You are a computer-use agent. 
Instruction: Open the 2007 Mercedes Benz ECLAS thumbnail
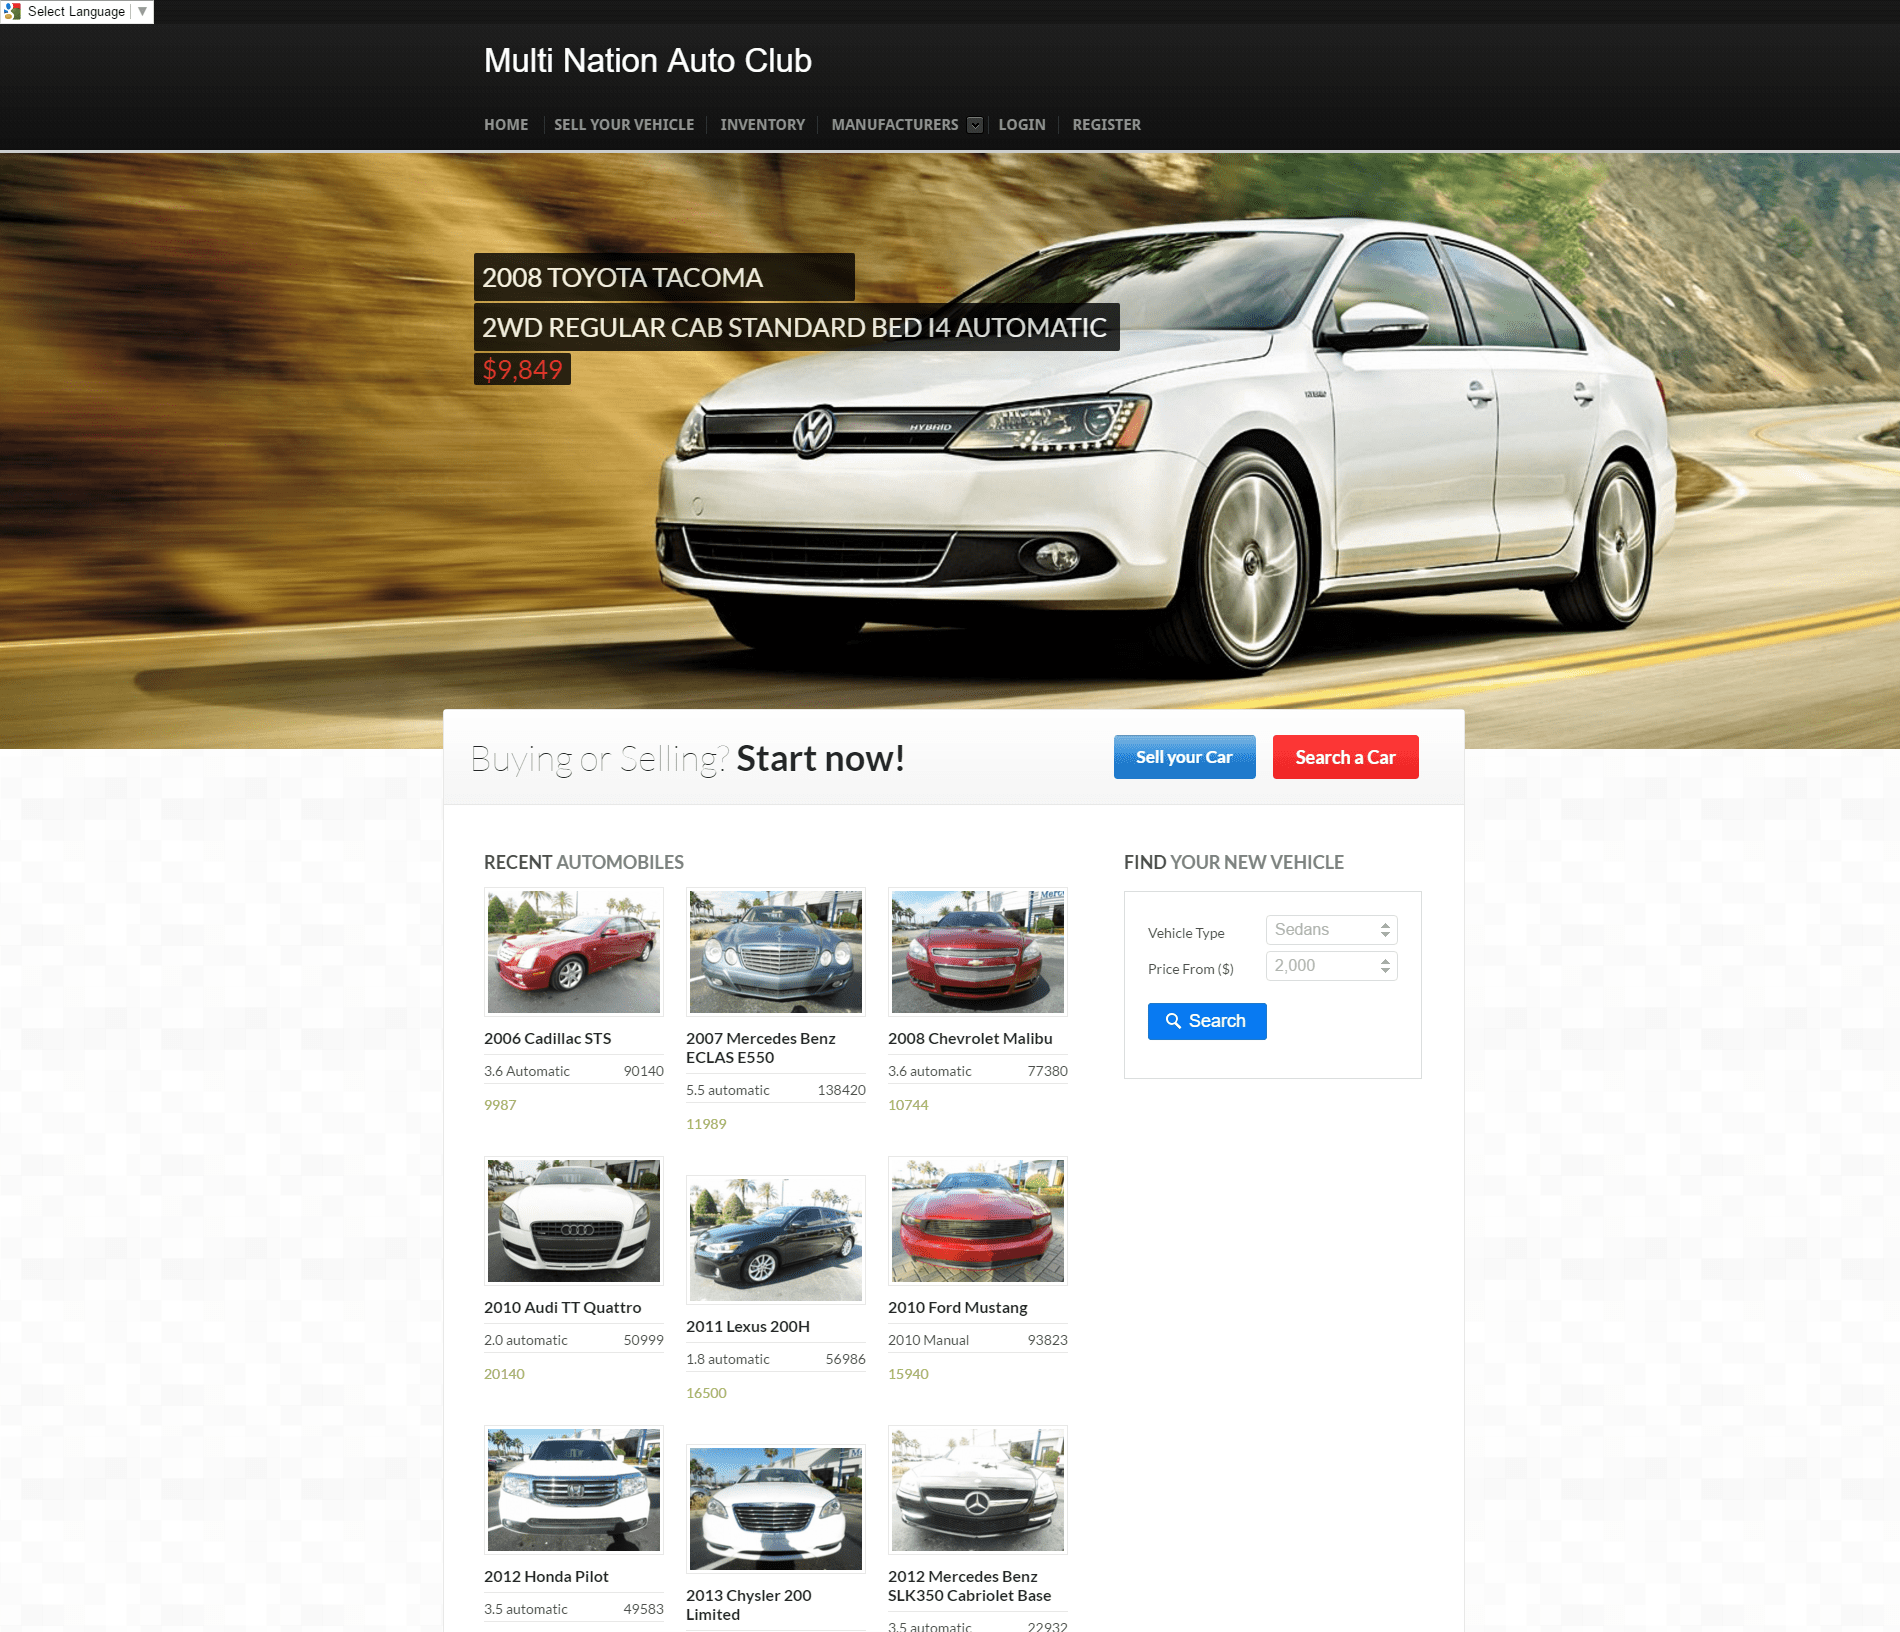point(776,952)
